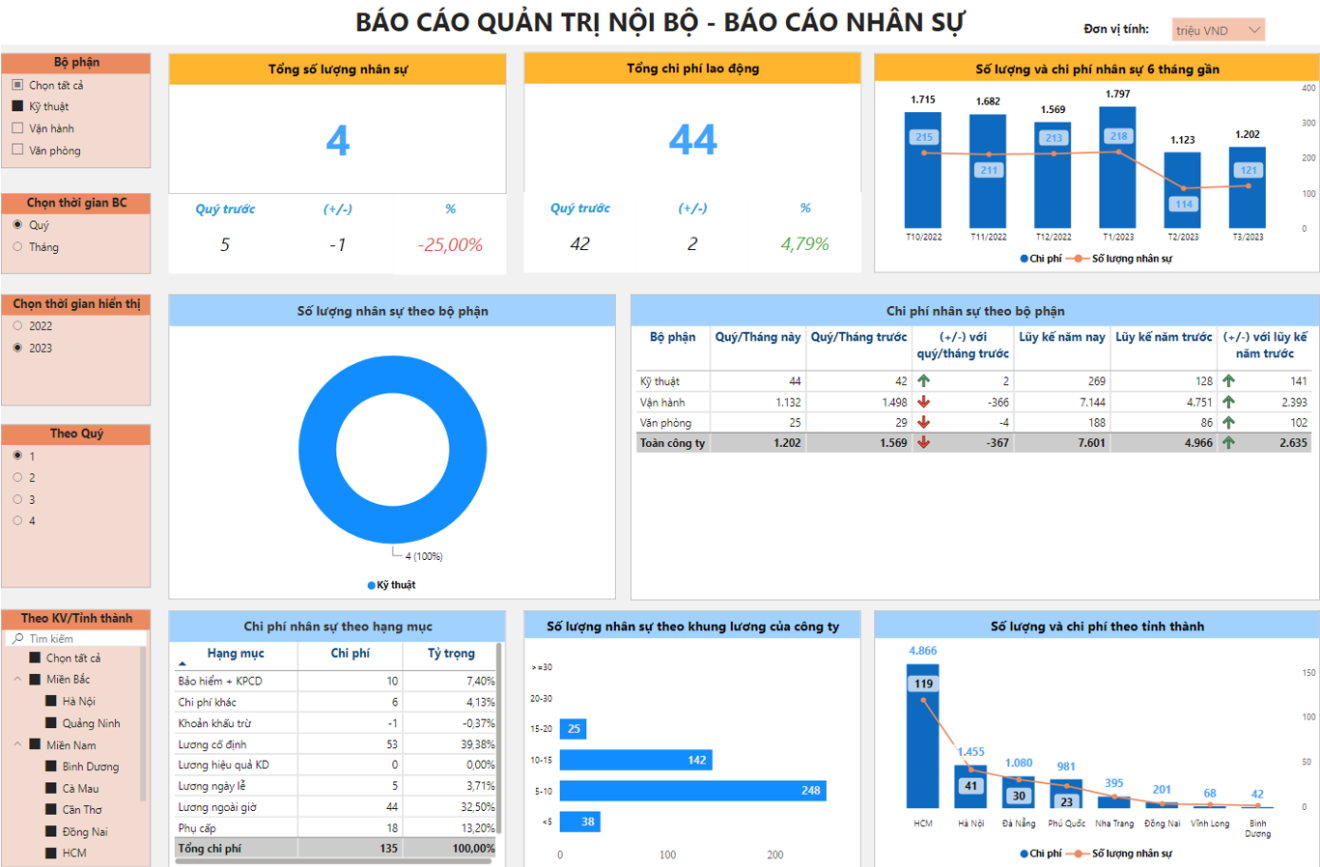Open the triệu VND unit dropdown
This screenshot has width=1320, height=867.
click(x=1218, y=30)
